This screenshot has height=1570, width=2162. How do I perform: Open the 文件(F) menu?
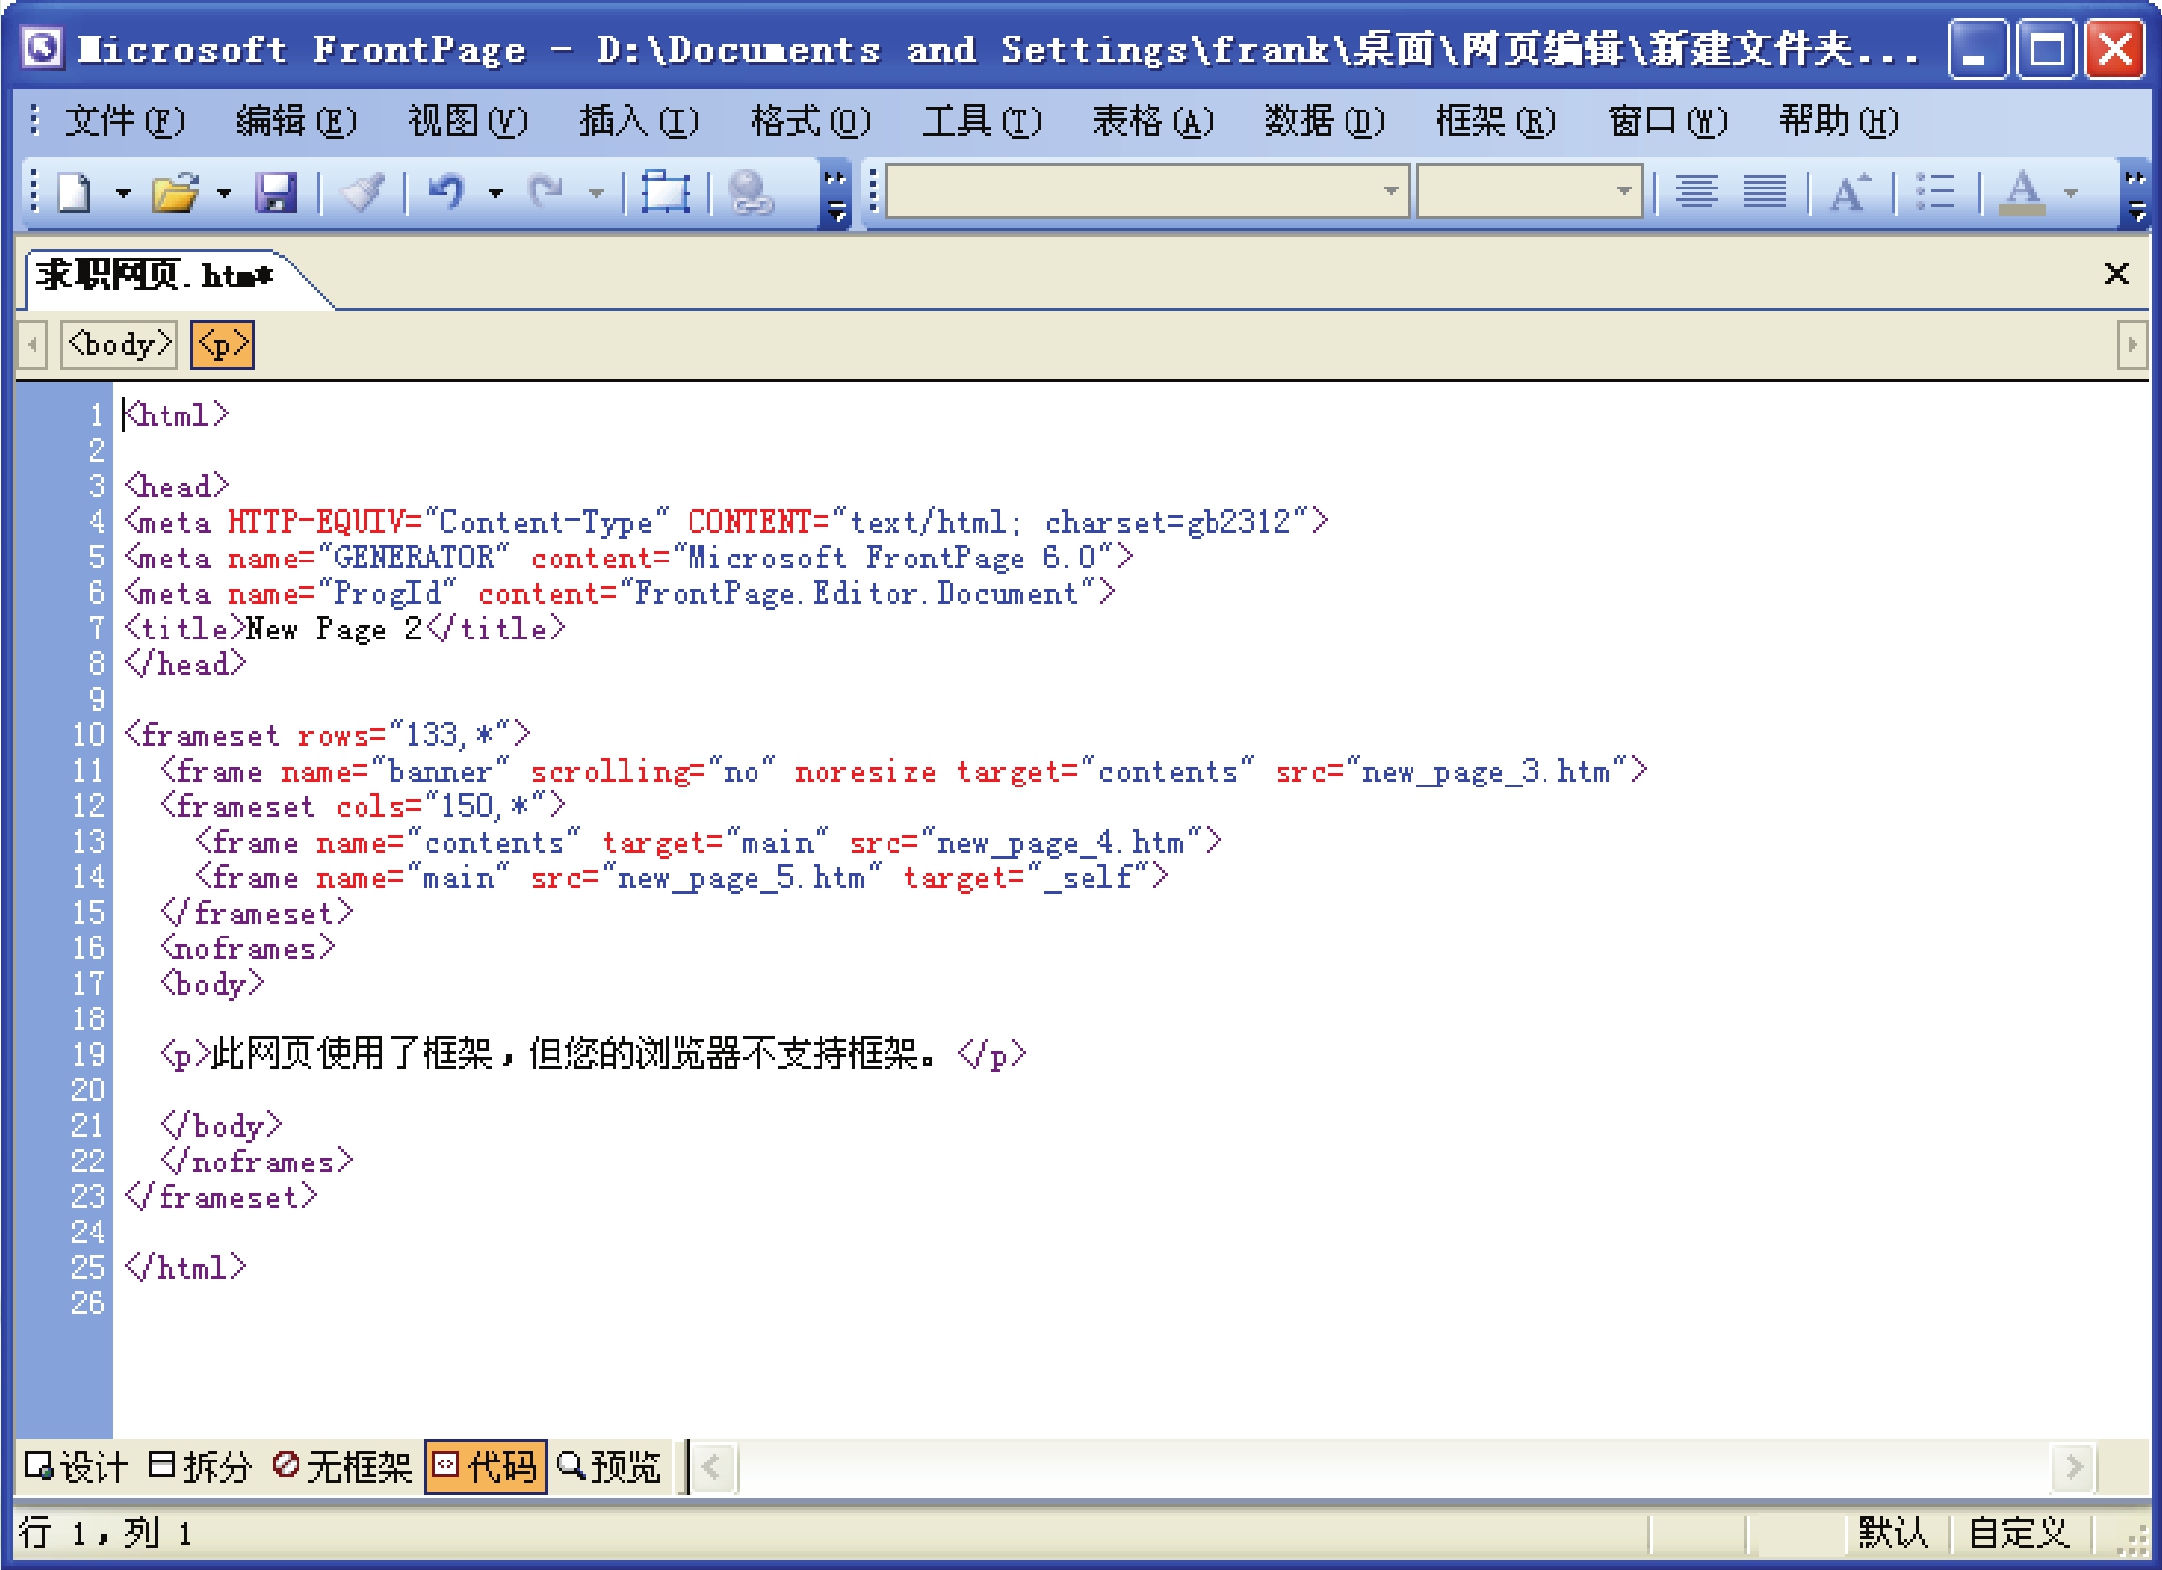pos(124,121)
